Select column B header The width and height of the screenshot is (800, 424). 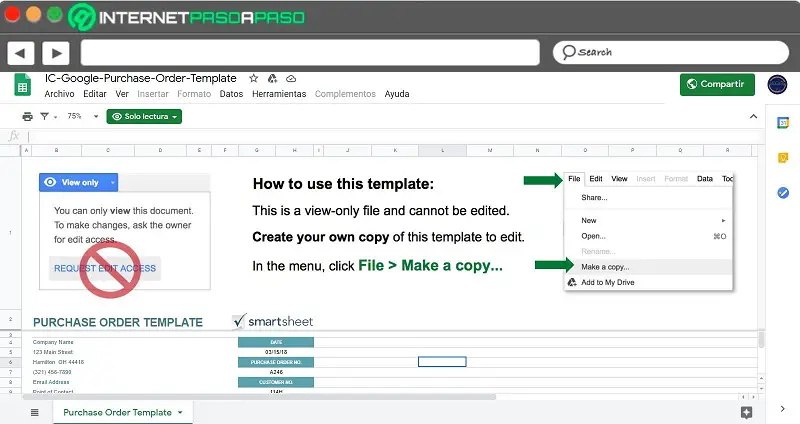point(56,151)
